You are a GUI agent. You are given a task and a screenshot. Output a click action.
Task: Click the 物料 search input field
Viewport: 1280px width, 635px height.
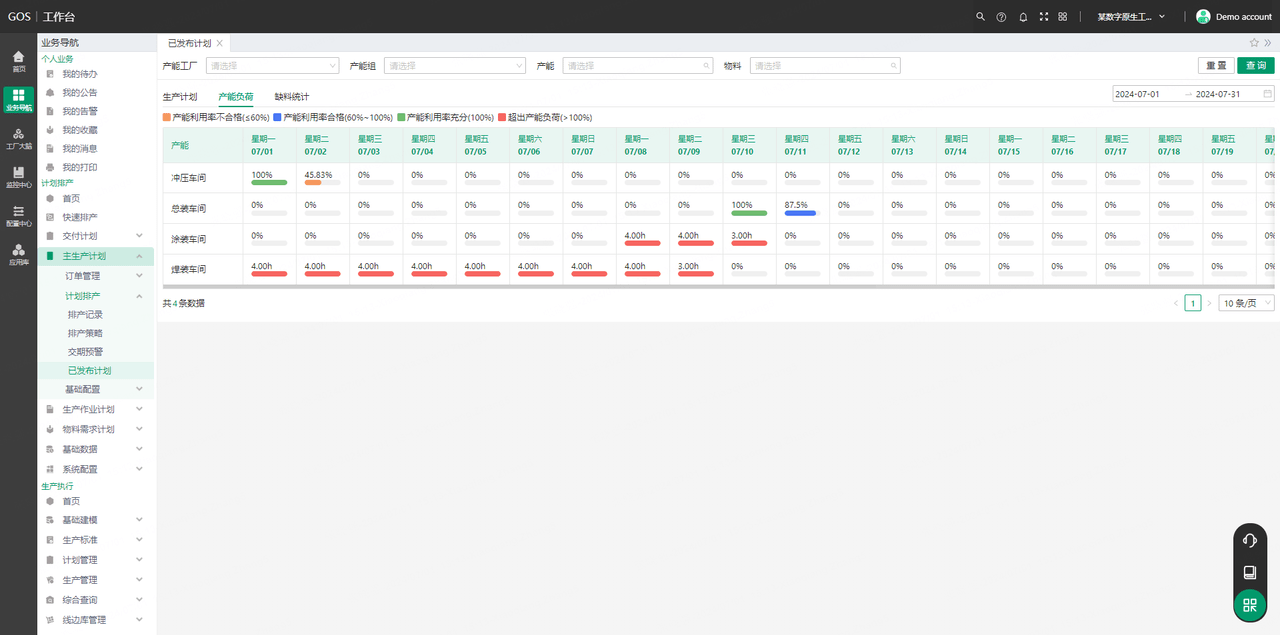[825, 66]
